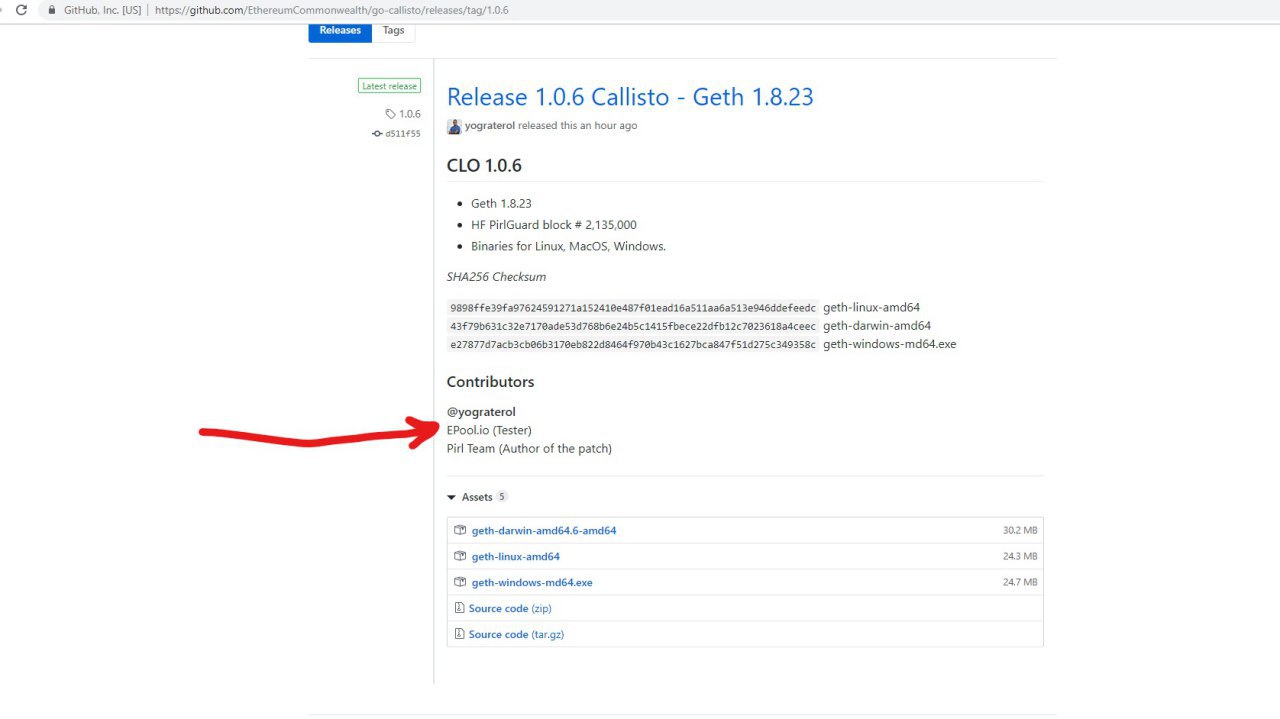Collapse the Assets section triangle
This screenshot has width=1280, height=719.
point(452,497)
